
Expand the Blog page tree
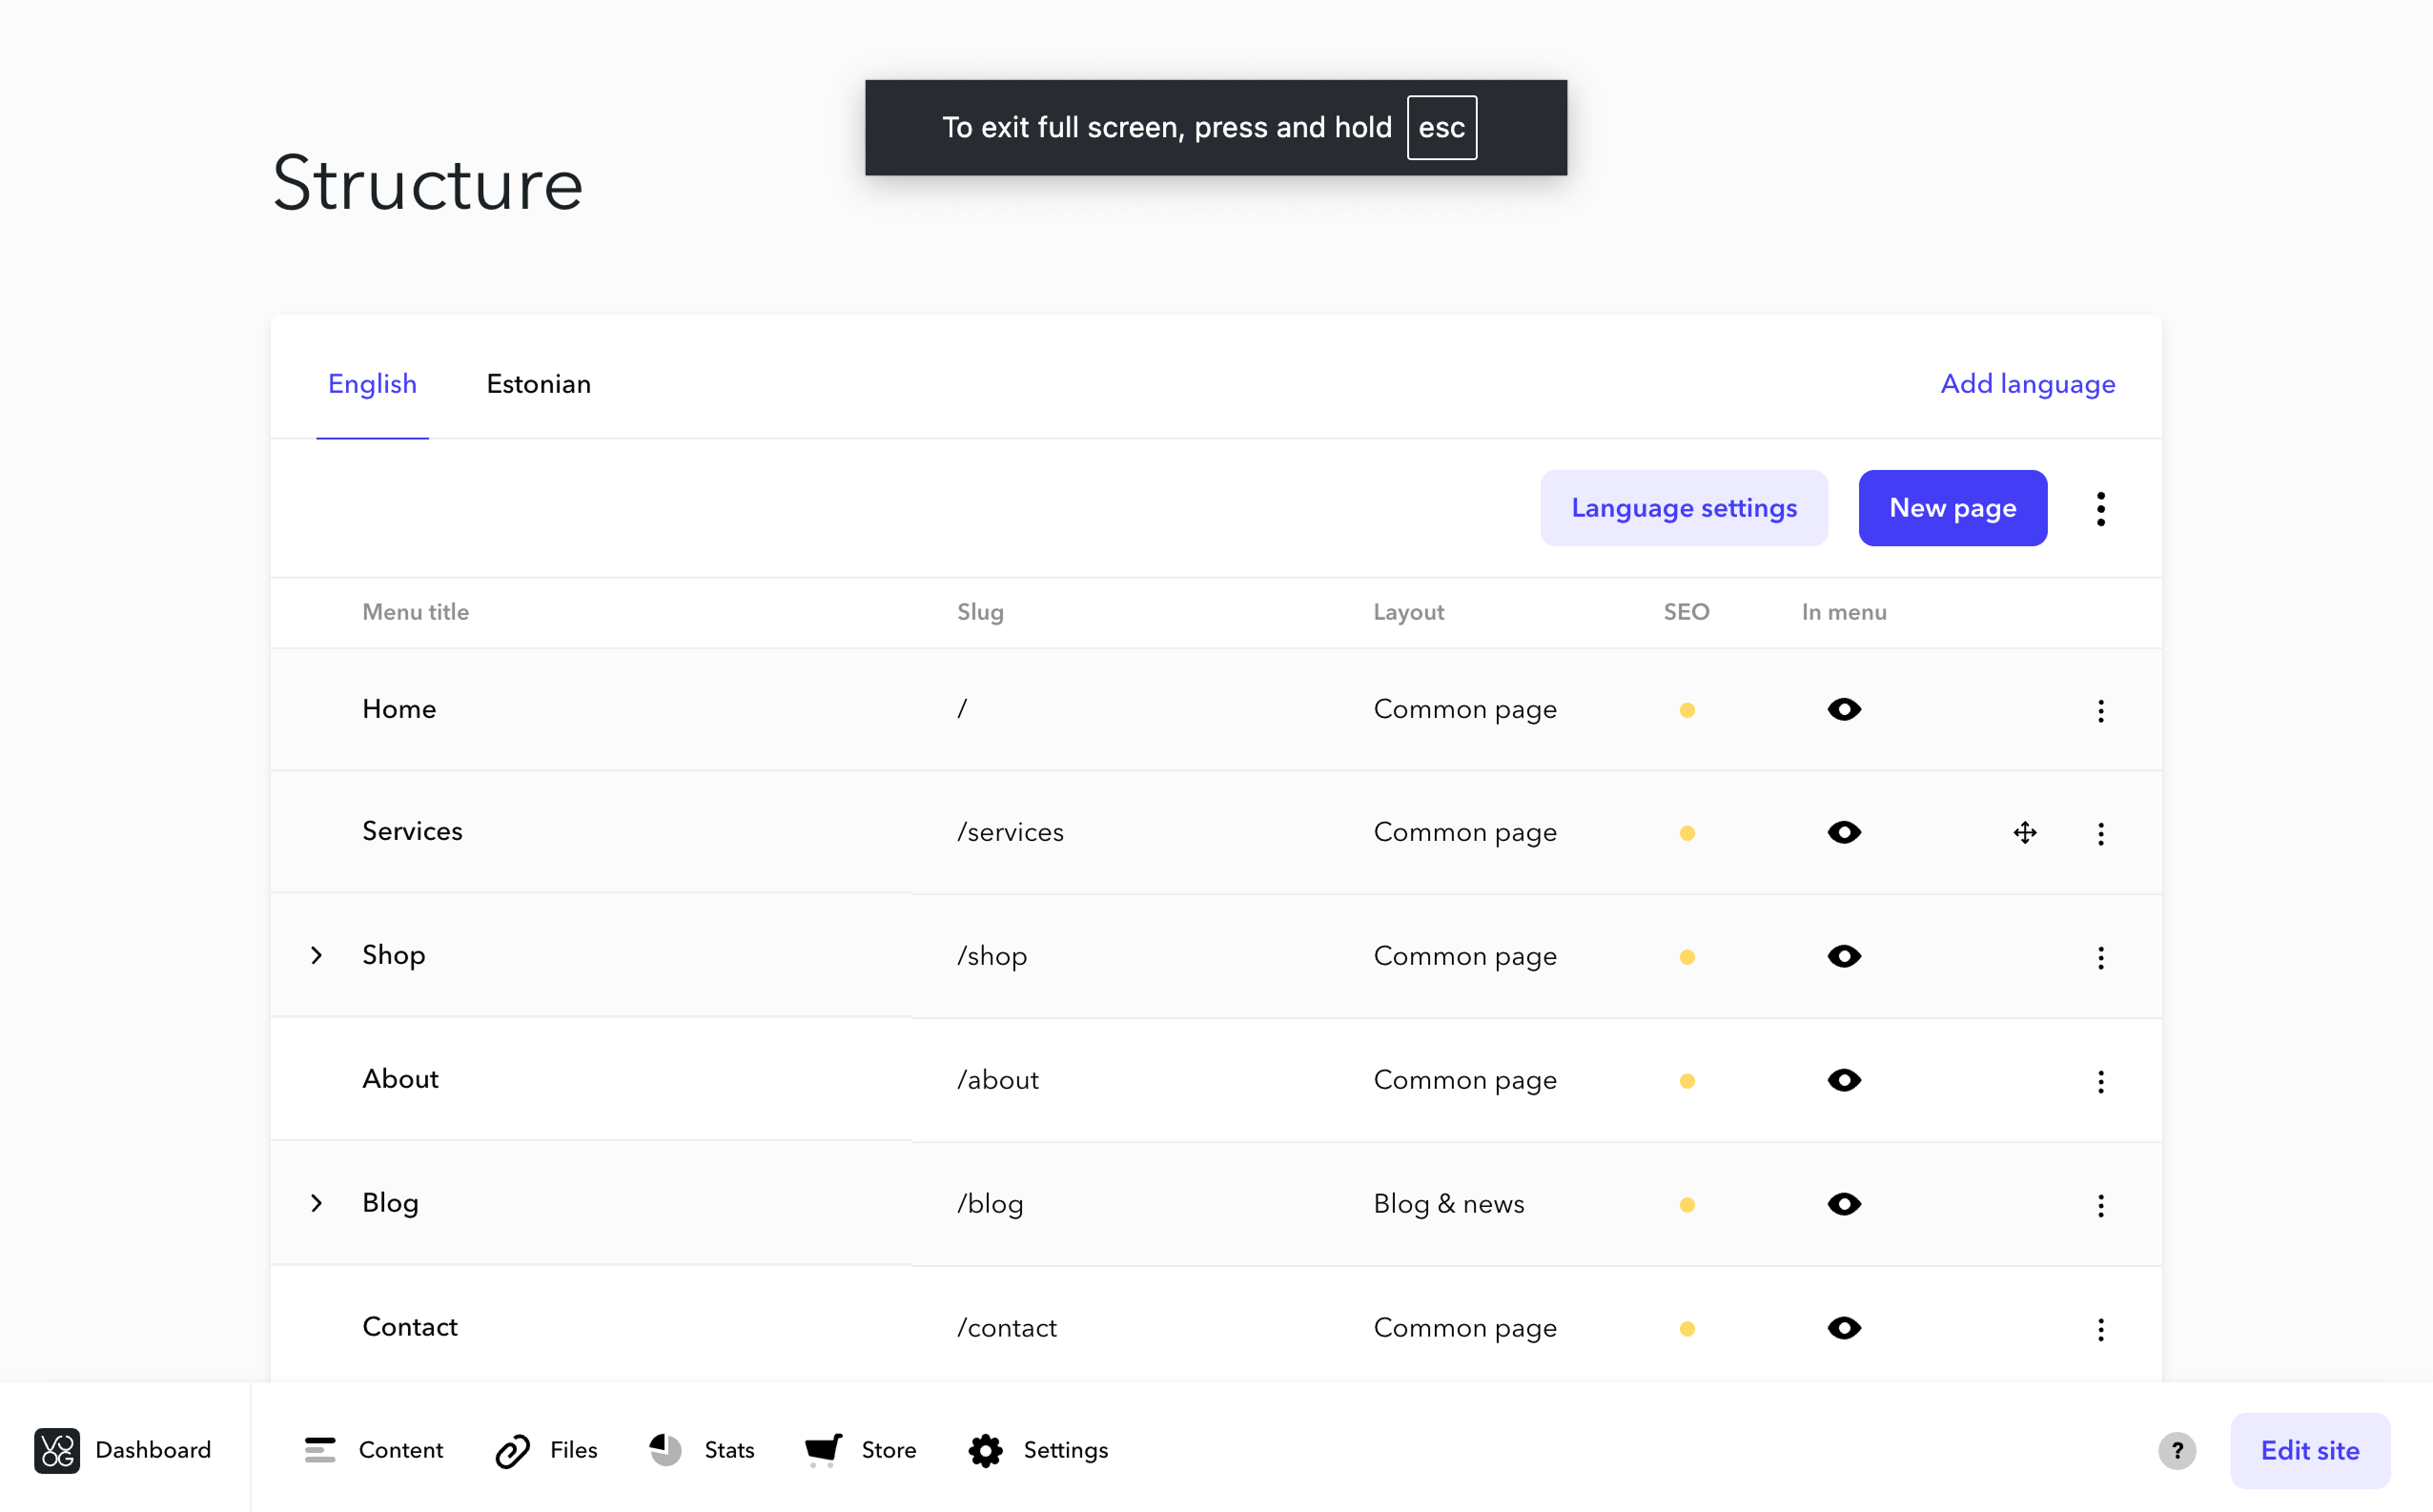tap(316, 1203)
